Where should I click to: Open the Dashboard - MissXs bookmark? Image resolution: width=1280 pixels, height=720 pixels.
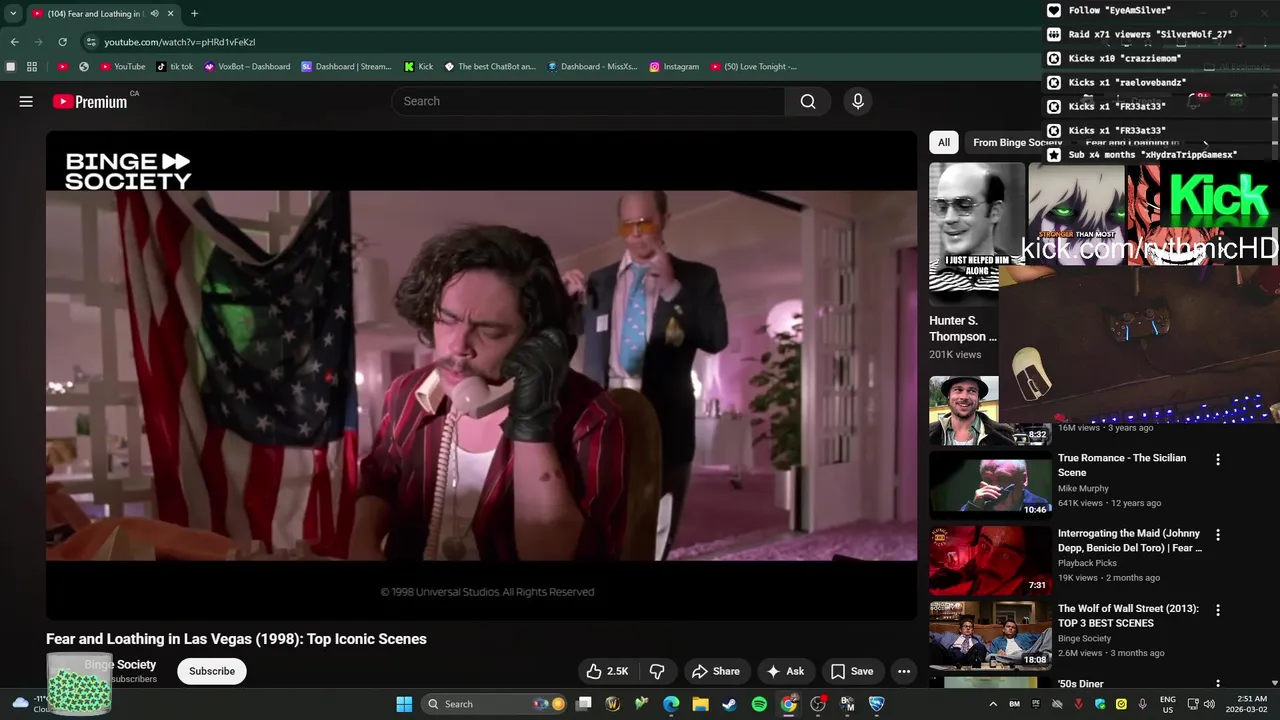(592, 67)
